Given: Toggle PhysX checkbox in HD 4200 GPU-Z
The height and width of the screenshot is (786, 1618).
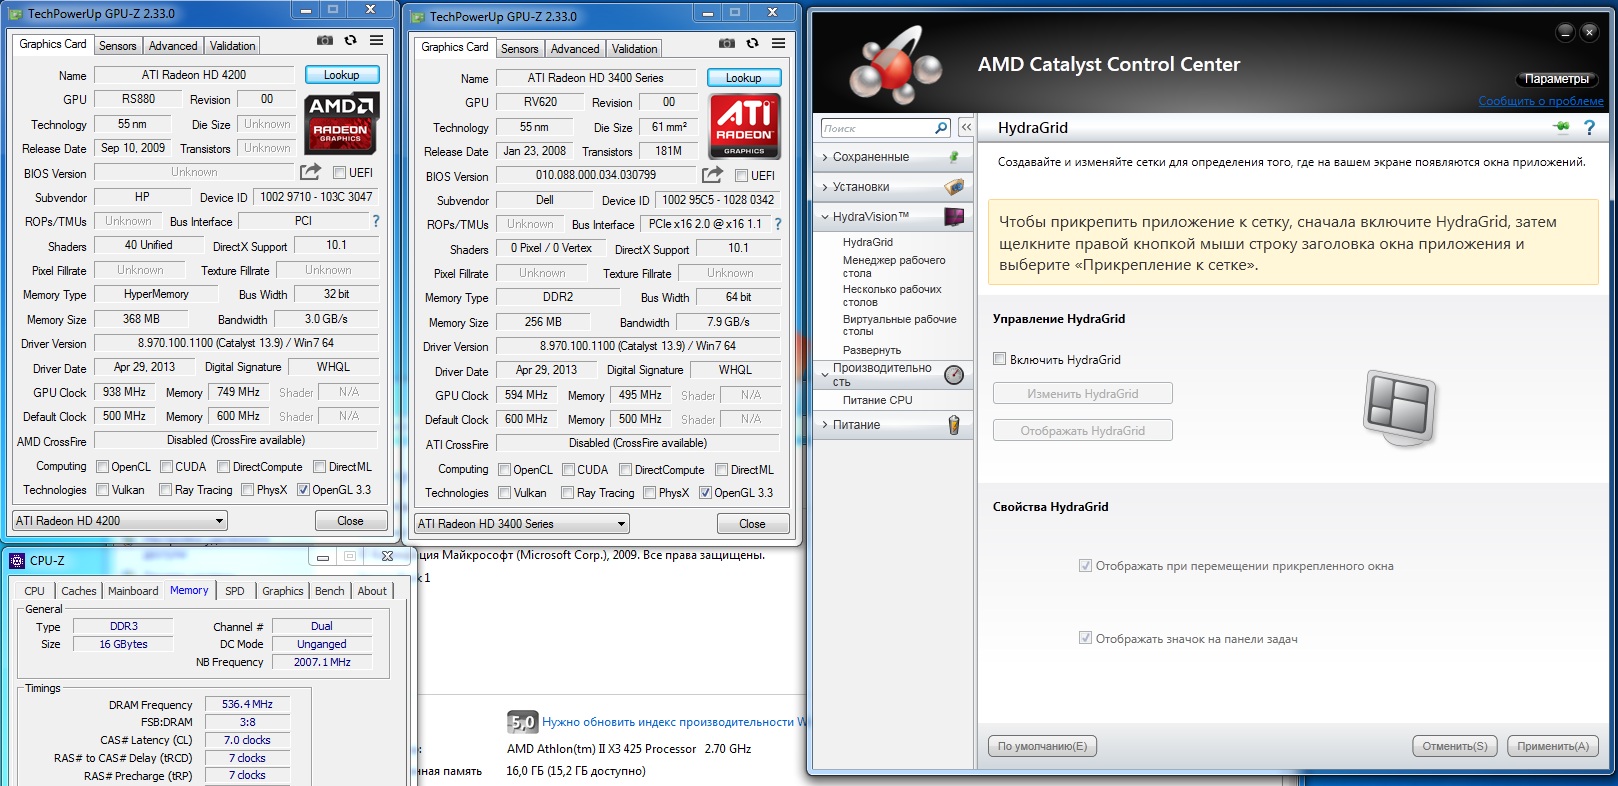Looking at the screenshot, I should pyautogui.click(x=247, y=490).
